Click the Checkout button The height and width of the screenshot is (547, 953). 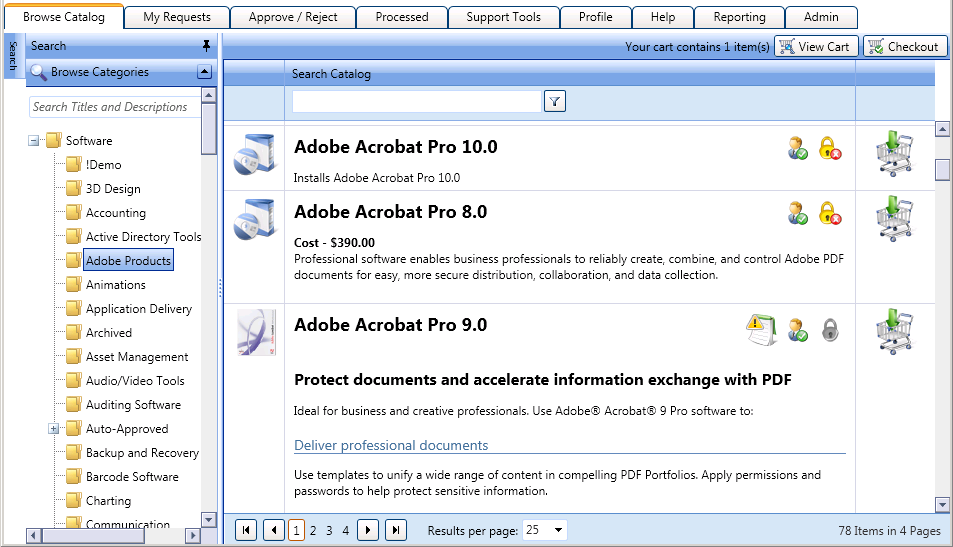pos(905,47)
